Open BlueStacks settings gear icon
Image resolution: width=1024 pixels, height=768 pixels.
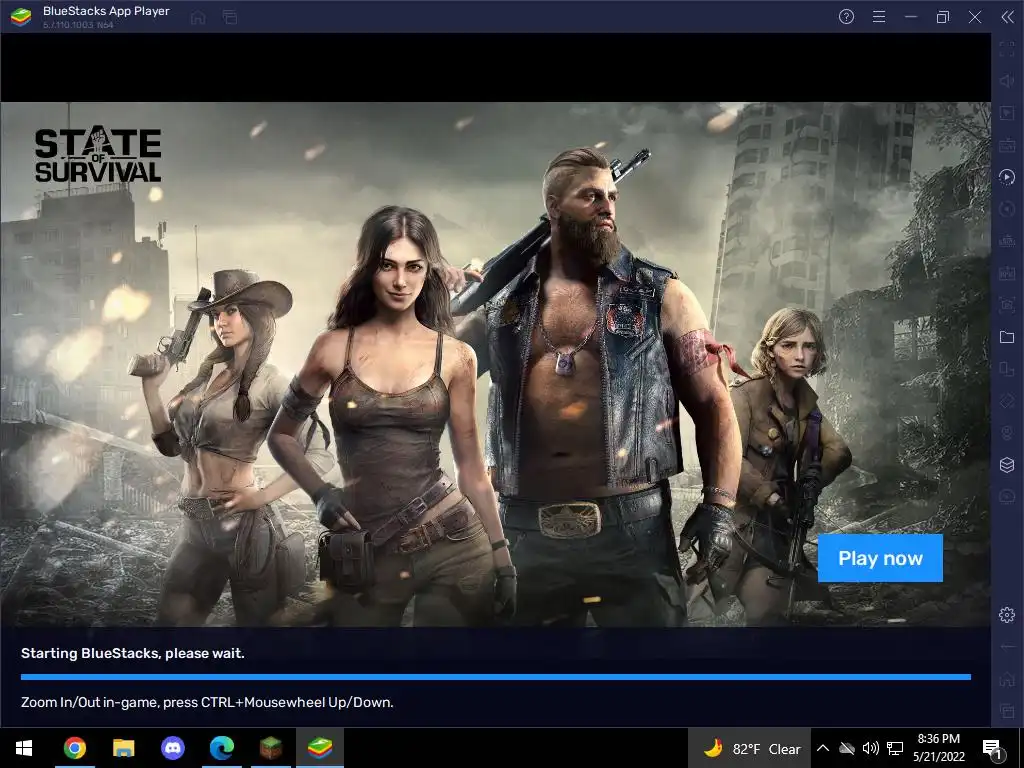1006,615
